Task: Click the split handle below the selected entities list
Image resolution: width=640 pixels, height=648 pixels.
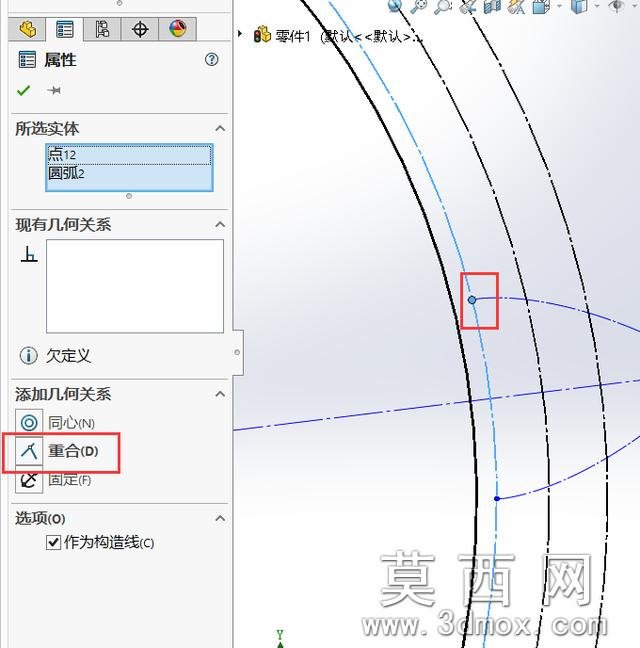Action: (x=129, y=196)
